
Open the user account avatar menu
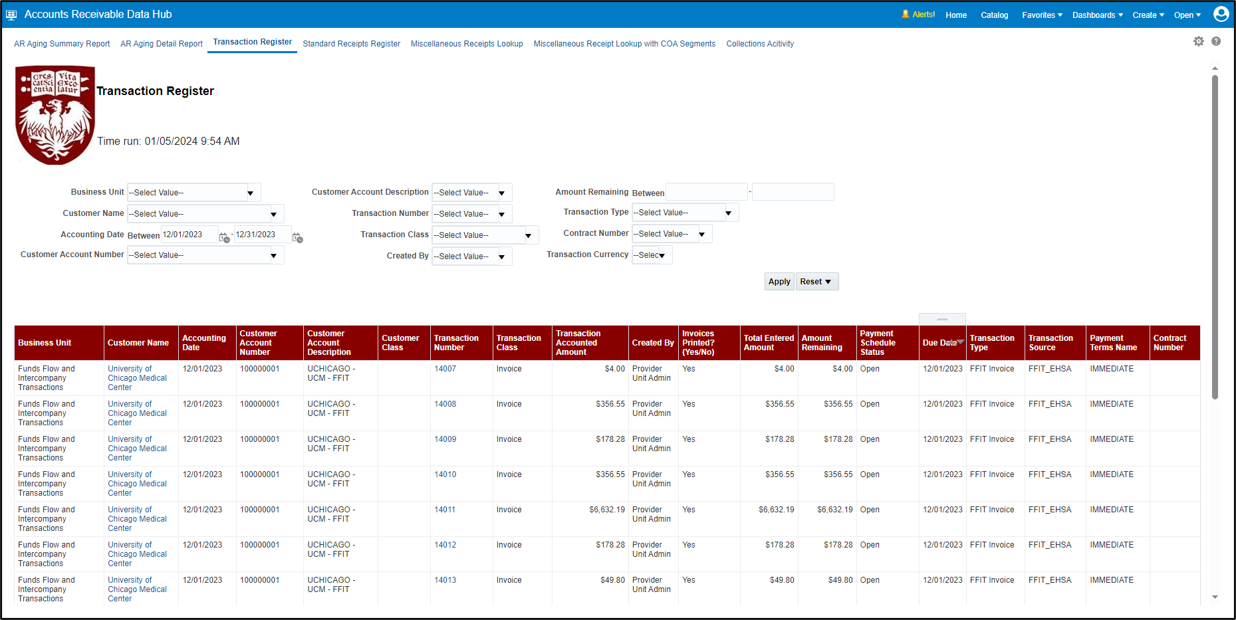pyautogui.click(x=1220, y=14)
